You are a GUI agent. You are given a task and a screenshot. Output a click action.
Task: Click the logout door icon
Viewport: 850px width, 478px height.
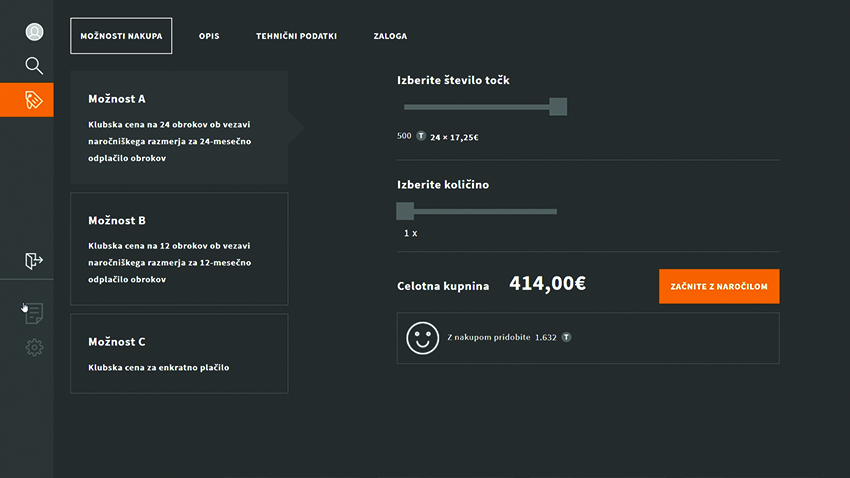34,261
